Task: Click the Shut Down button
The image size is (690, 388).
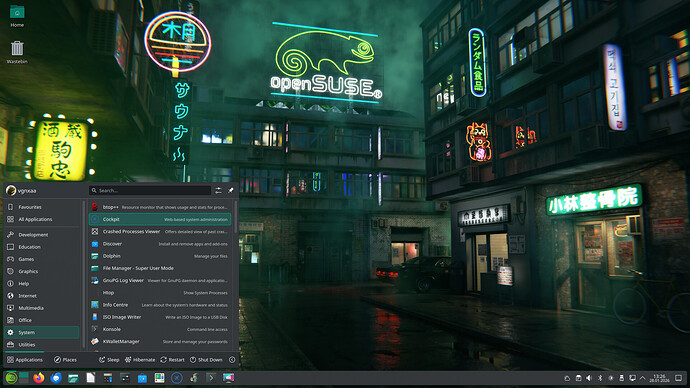Action: click(x=206, y=360)
